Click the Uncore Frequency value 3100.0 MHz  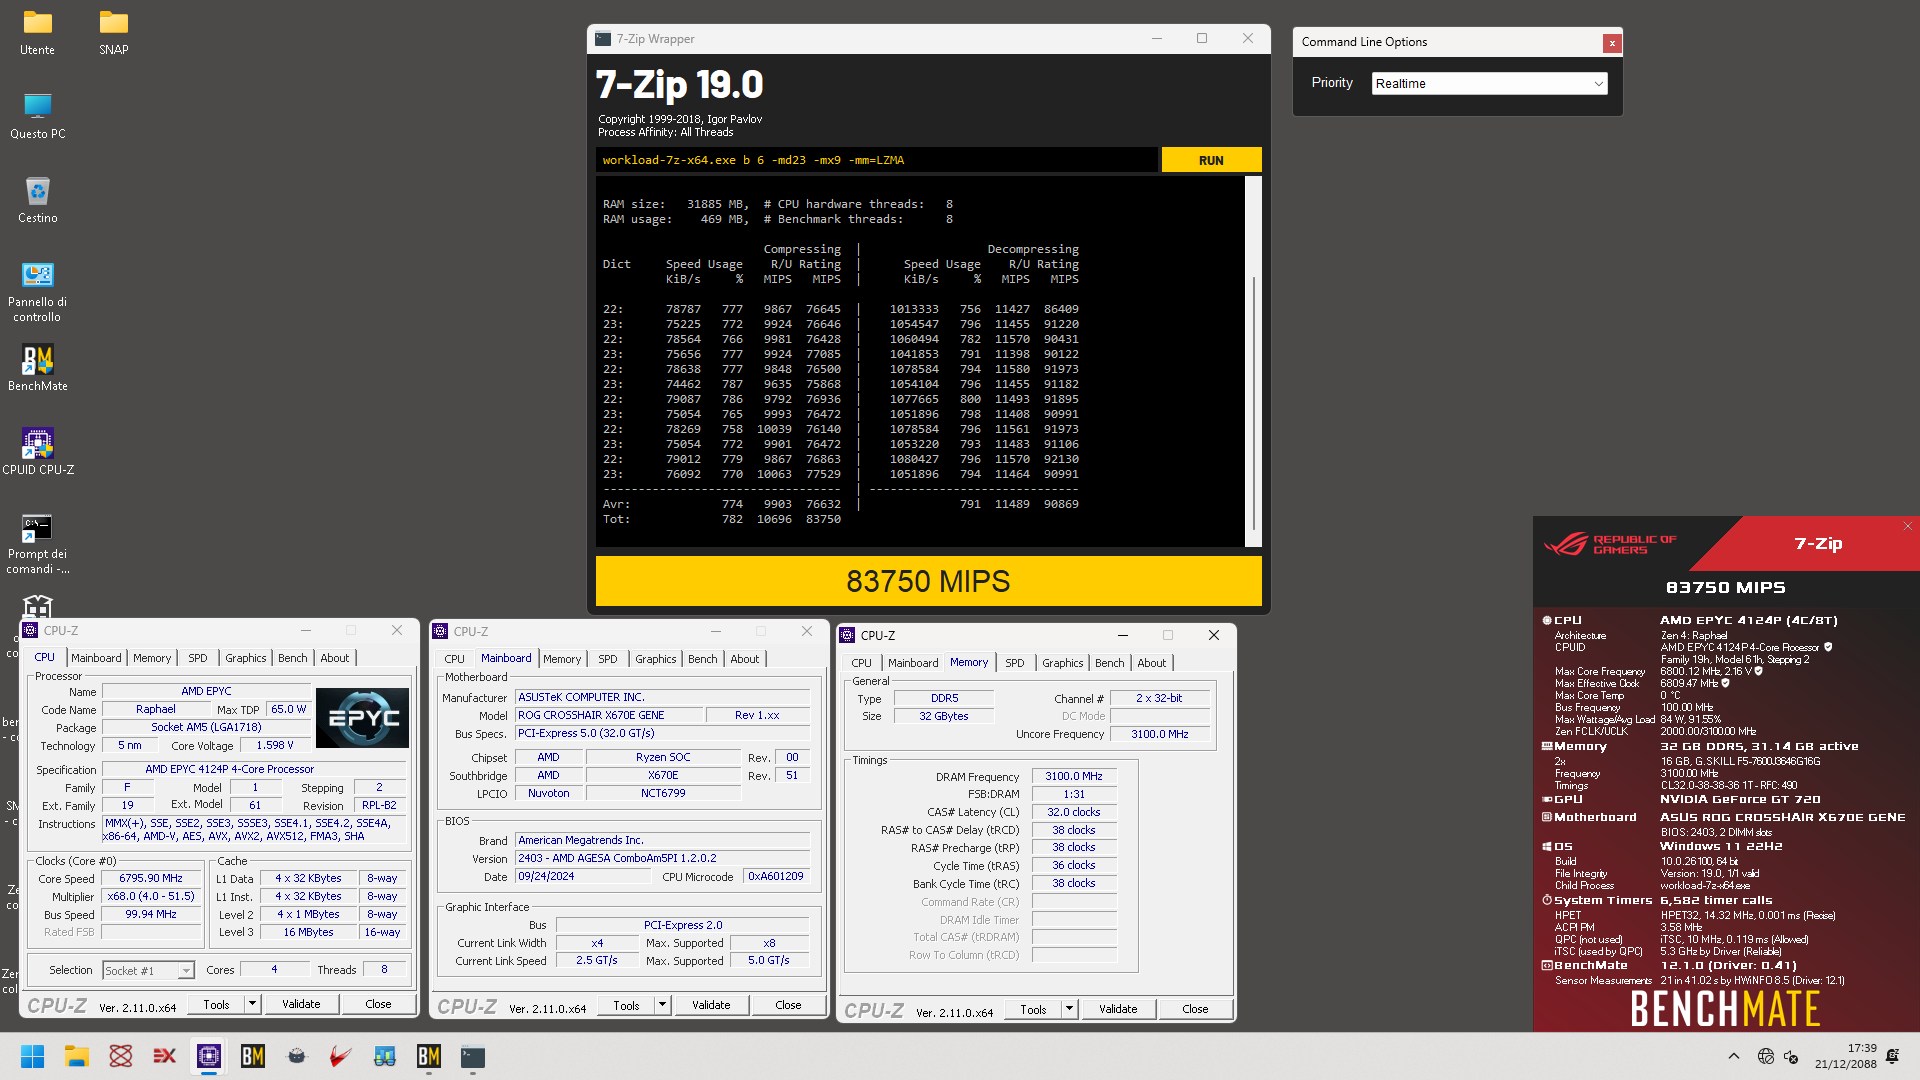(1160, 735)
